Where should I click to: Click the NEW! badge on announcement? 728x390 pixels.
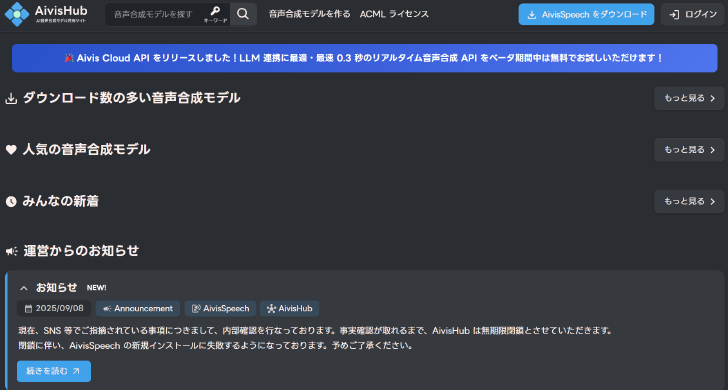(x=97, y=288)
